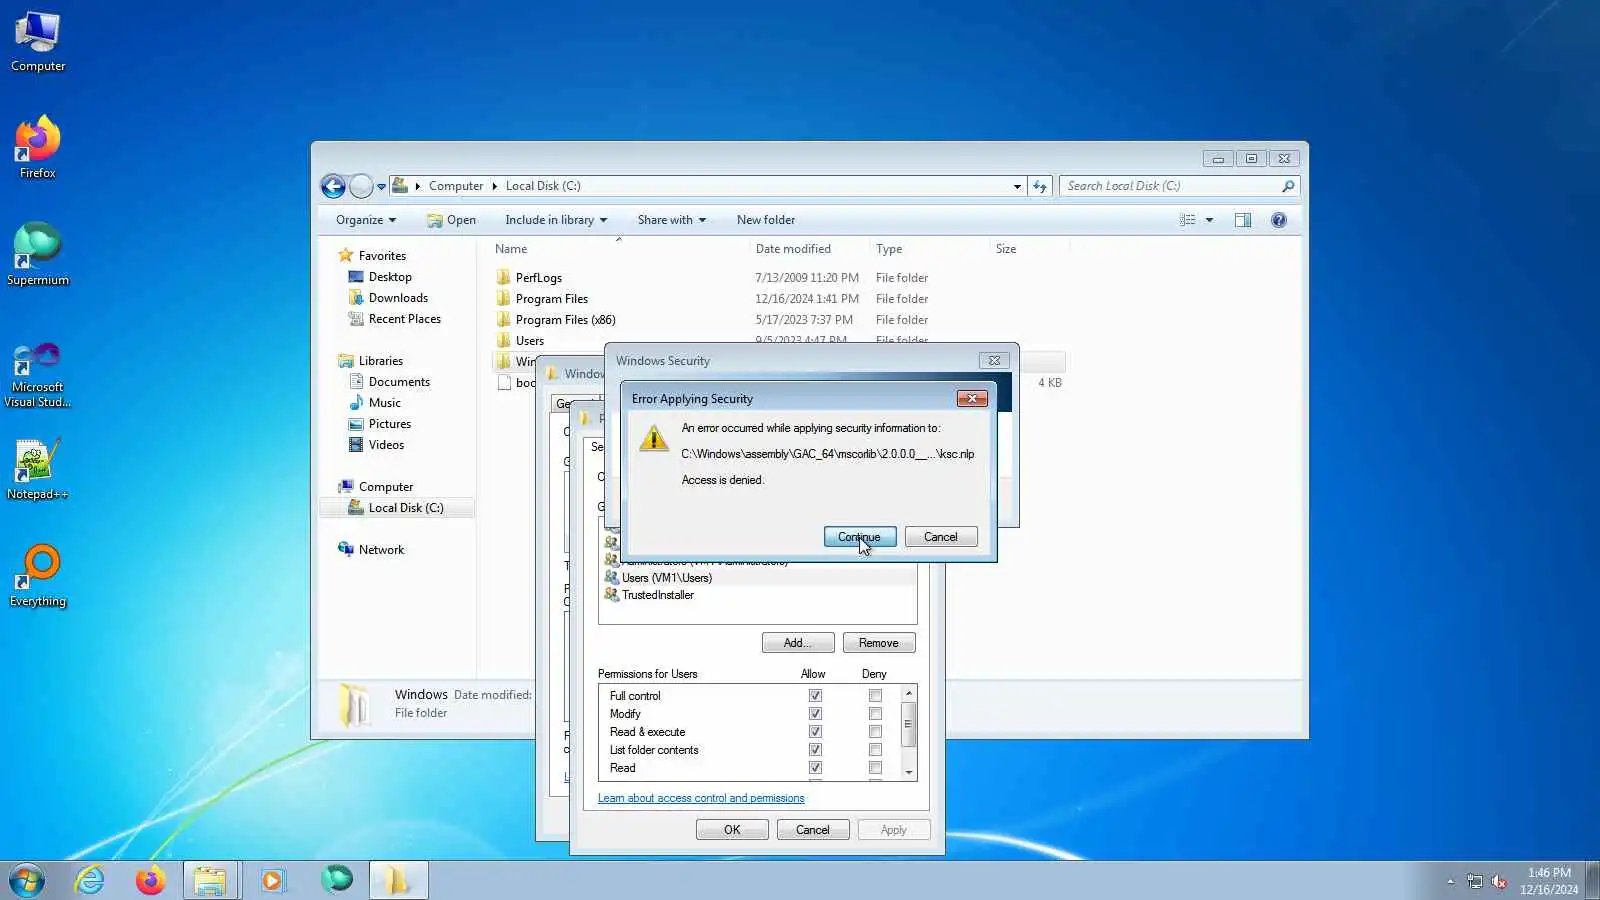Open the Include in library dropdown
Screen dimensions: 1600x900
pyautogui.click(x=556, y=220)
